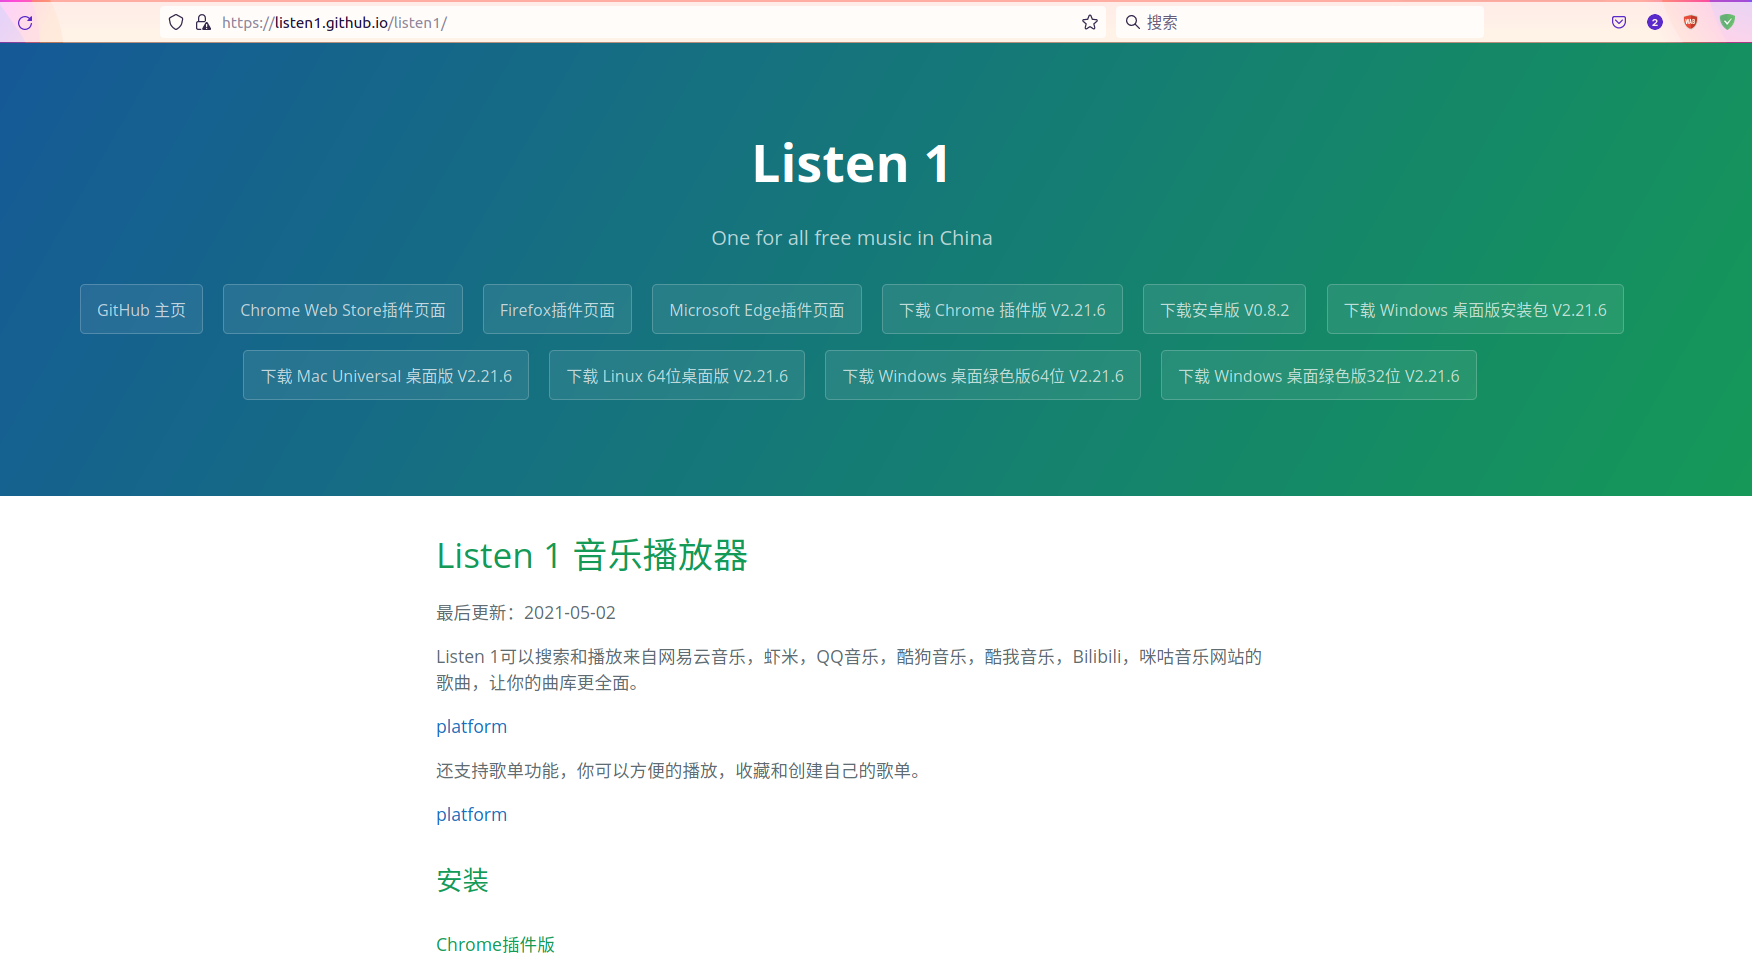Click the platform link under 歌单功能 paragraph

[471, 815]
